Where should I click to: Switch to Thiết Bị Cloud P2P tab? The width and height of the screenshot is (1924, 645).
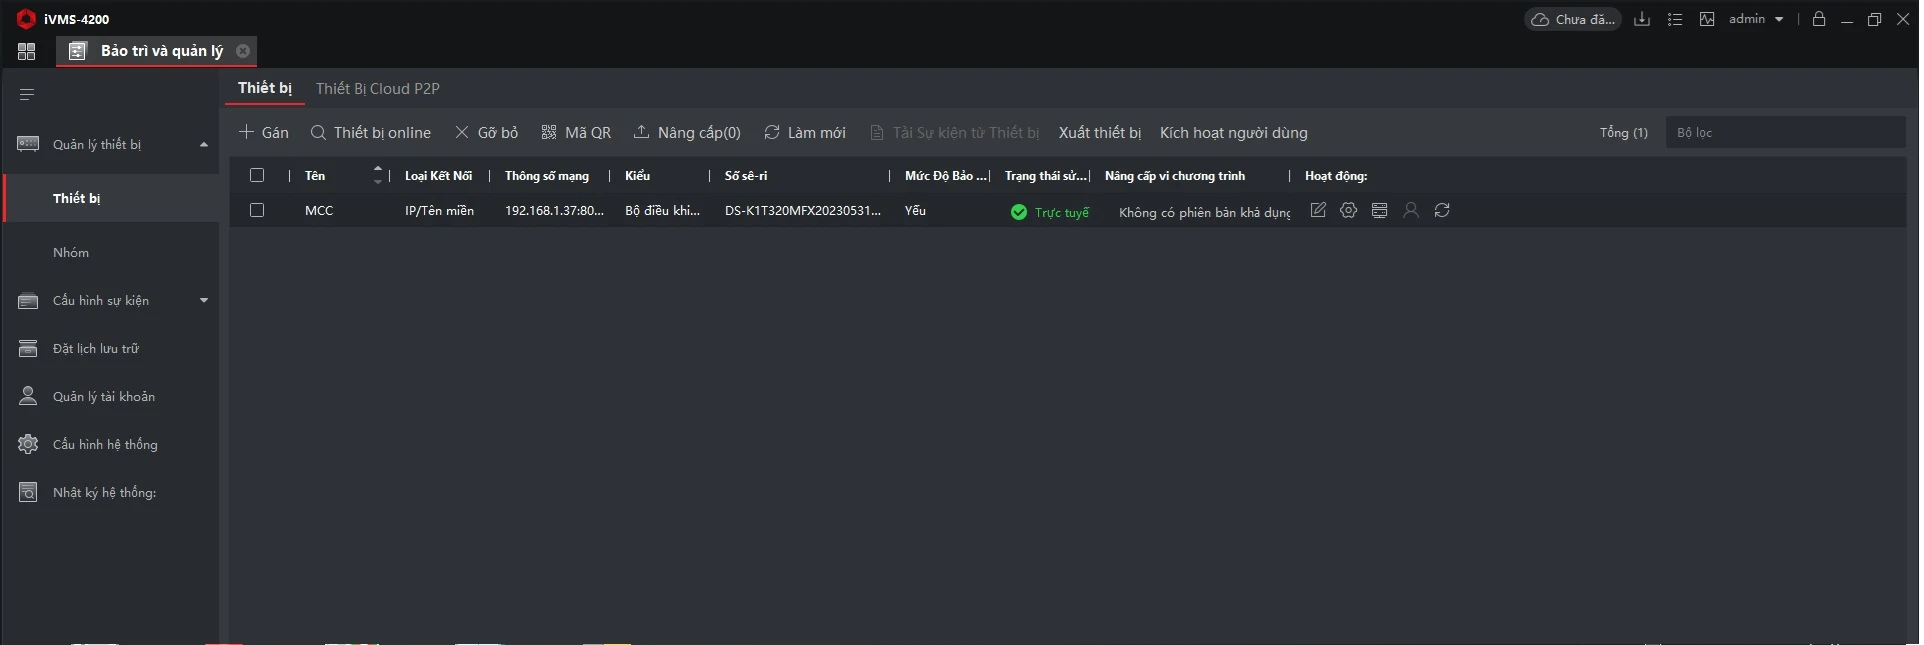click(x=377, y=89)
